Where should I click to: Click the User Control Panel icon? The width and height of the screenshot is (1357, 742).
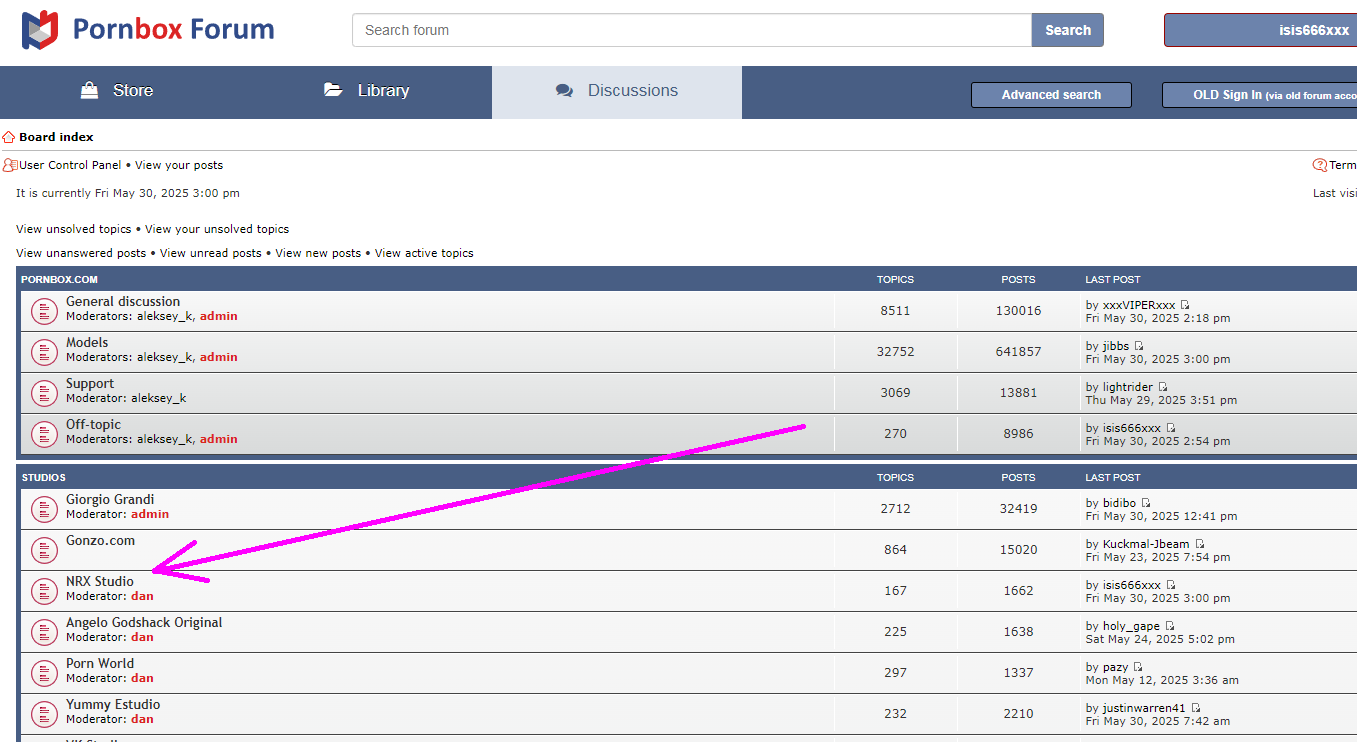pyautogui.click(x=10, y=165)
